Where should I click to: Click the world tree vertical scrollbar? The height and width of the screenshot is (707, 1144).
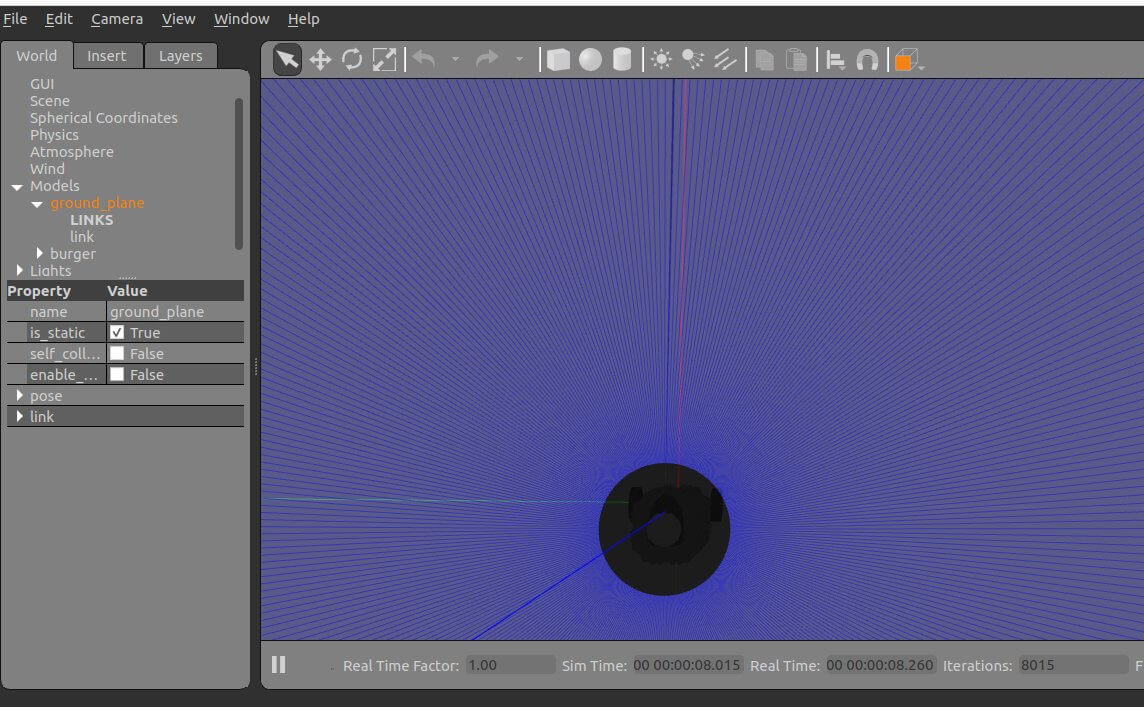point(238,170)
